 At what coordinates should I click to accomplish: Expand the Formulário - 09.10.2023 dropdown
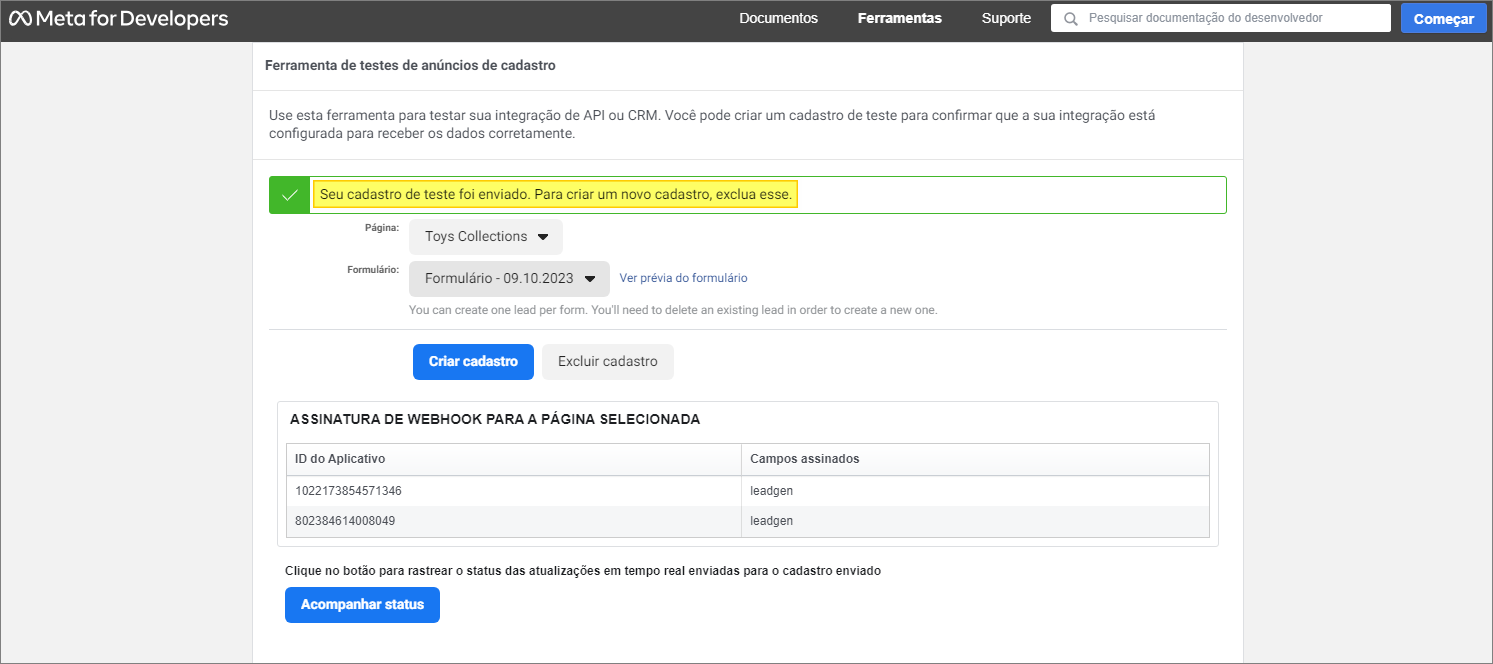click(509, 279)
